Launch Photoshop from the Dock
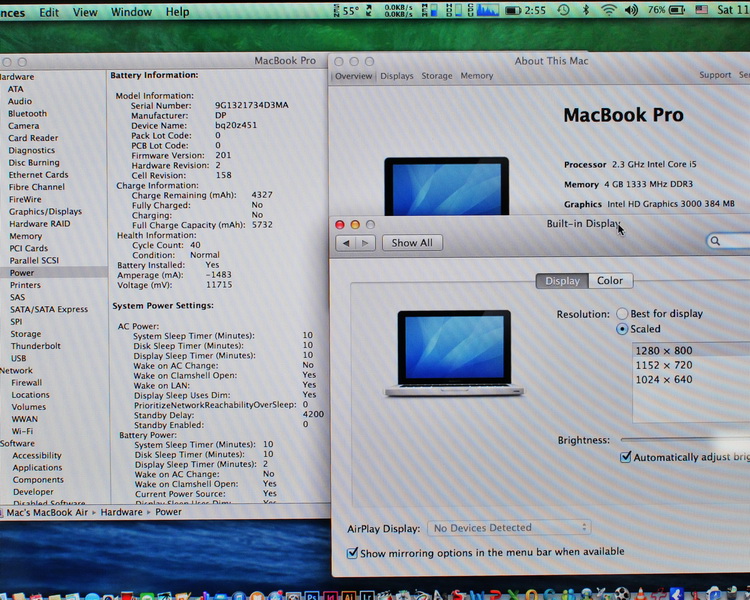The width and height of the screenshot is (750, 600). tap(312, 596)
